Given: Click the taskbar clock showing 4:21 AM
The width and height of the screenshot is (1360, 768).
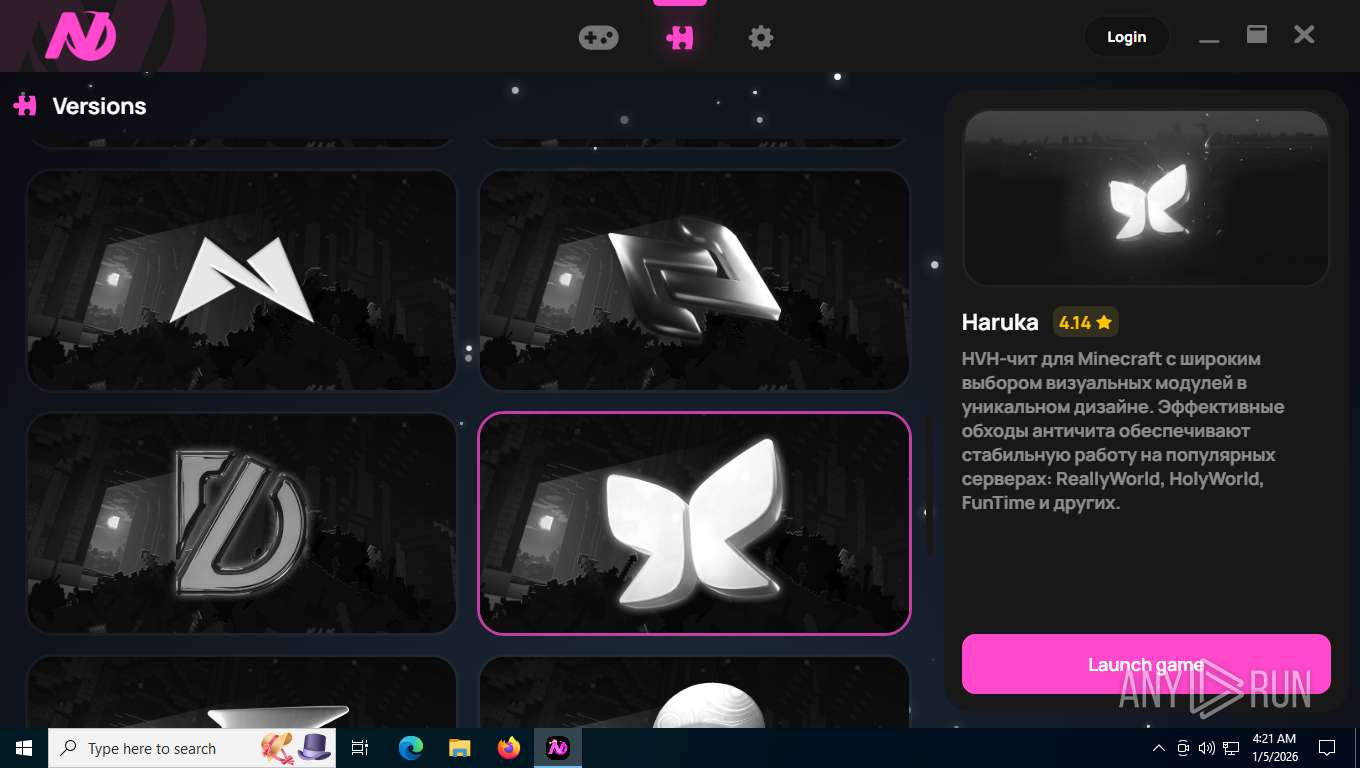Looking at the screenshot, I should tap(1273, 748).
